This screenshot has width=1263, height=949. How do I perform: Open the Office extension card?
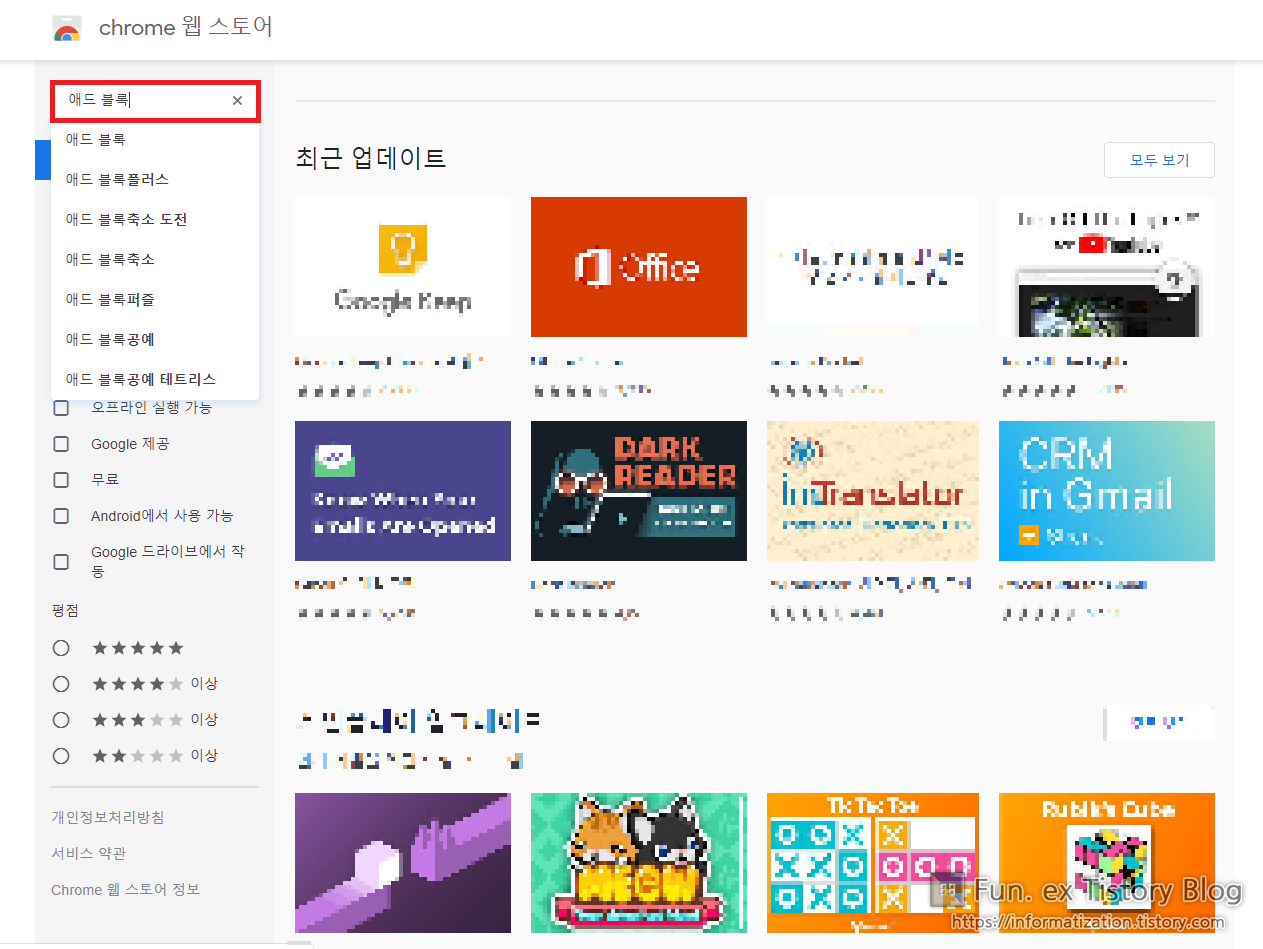(x=639, y=267)
